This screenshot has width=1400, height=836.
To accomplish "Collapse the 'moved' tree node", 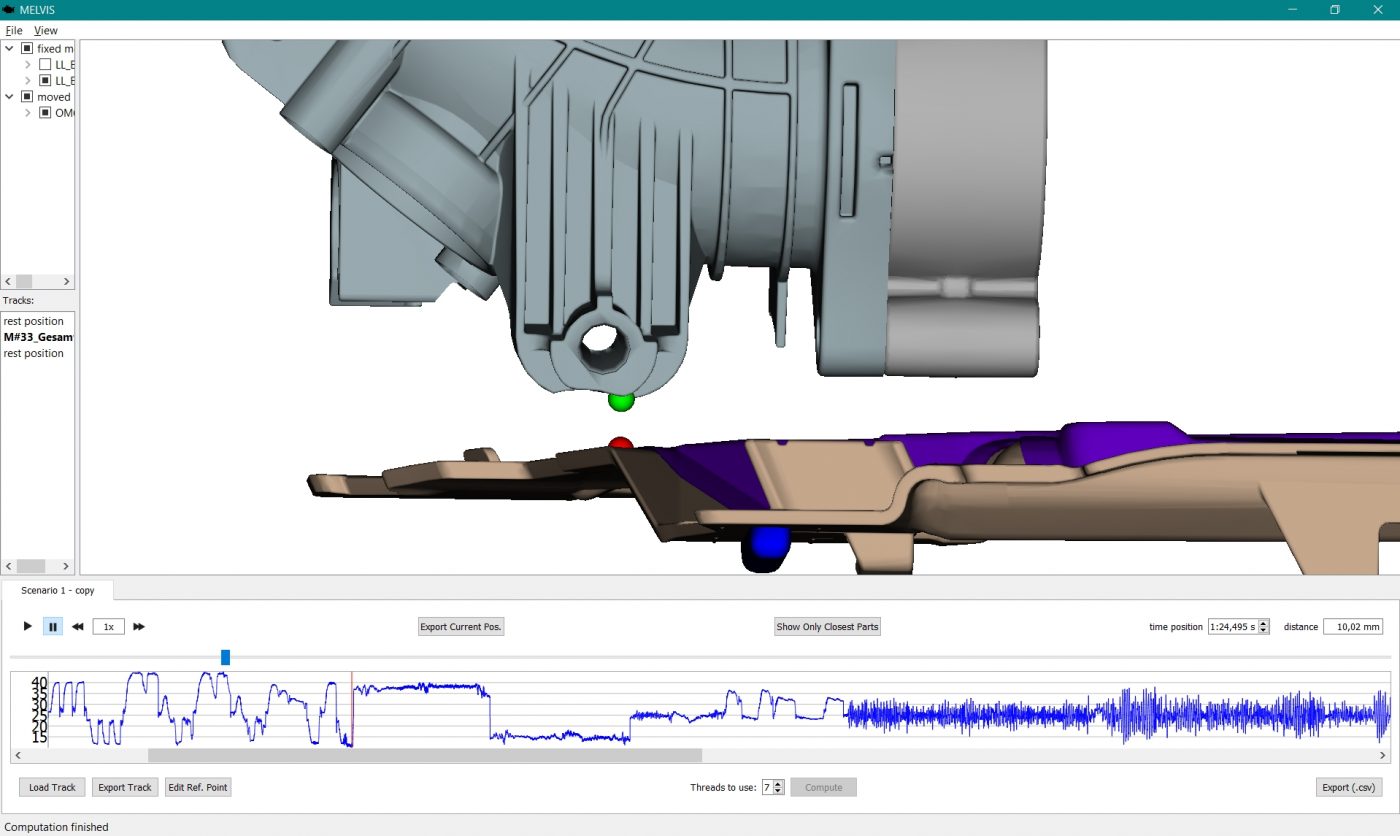I will (10, 97).
